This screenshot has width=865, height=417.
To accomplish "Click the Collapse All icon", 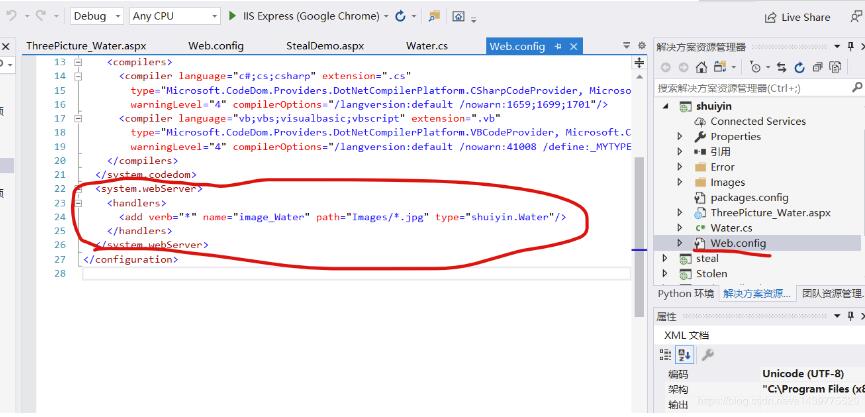I will click(x=818, y=67).
